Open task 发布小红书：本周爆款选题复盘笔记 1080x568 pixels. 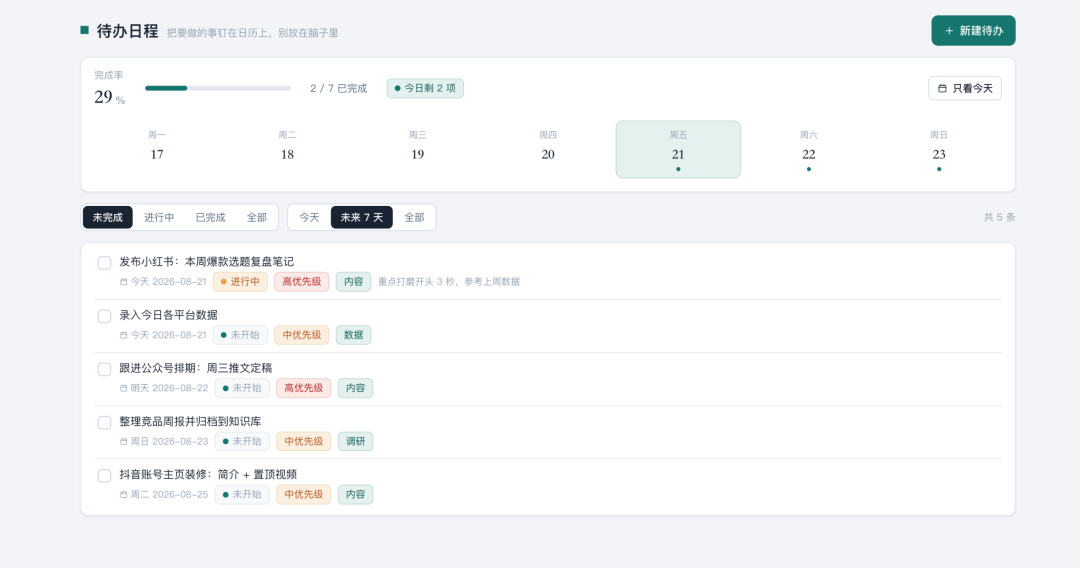(x=207, y=262)
